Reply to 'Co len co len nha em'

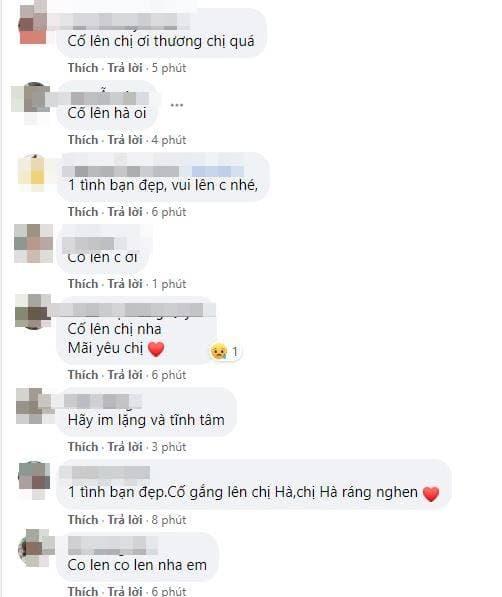tap(125, 591)
